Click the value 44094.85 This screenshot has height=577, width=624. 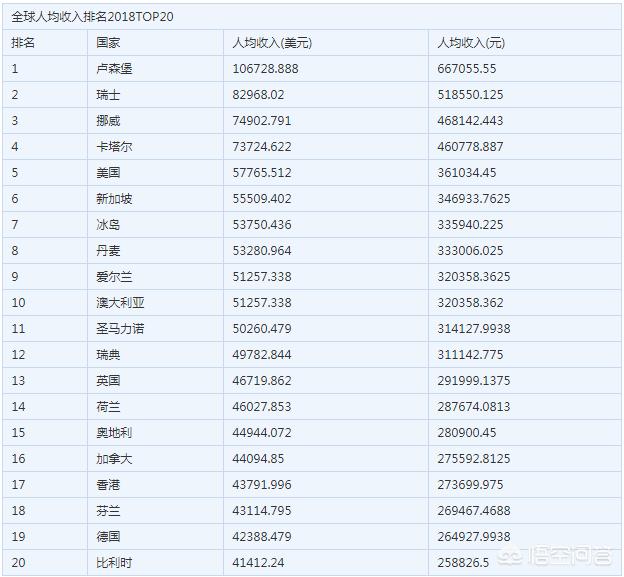pos(258,458)
